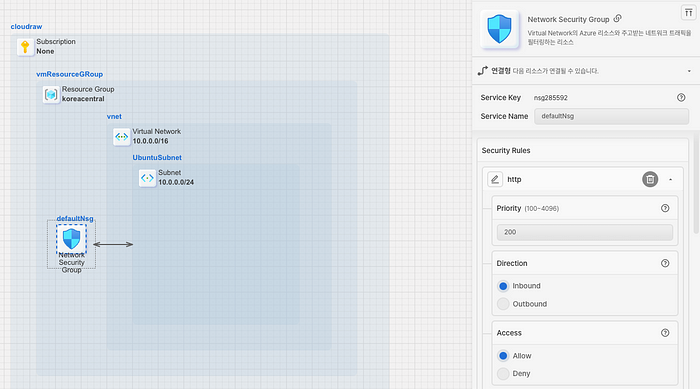Select the defaultNsg shield icon on canvas
The width and height of the screenshot is (700, 389).
tap(71, 238)
